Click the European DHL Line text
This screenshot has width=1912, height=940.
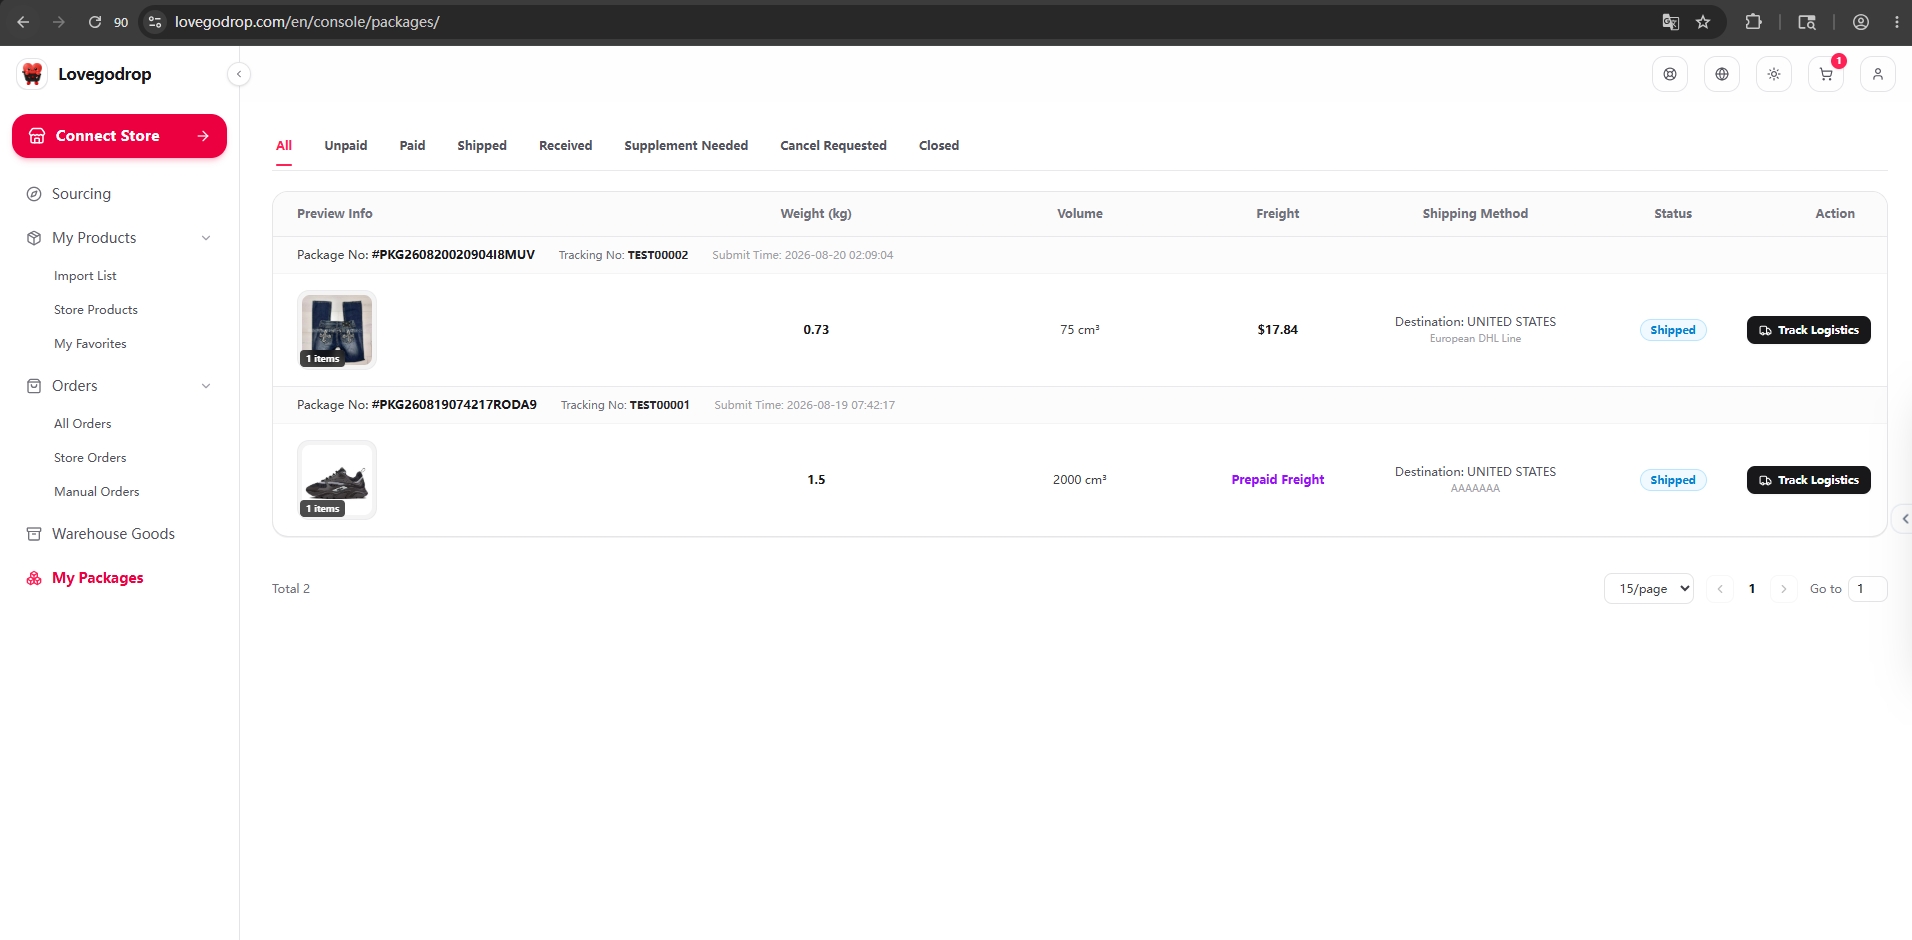pos(1475,339)
